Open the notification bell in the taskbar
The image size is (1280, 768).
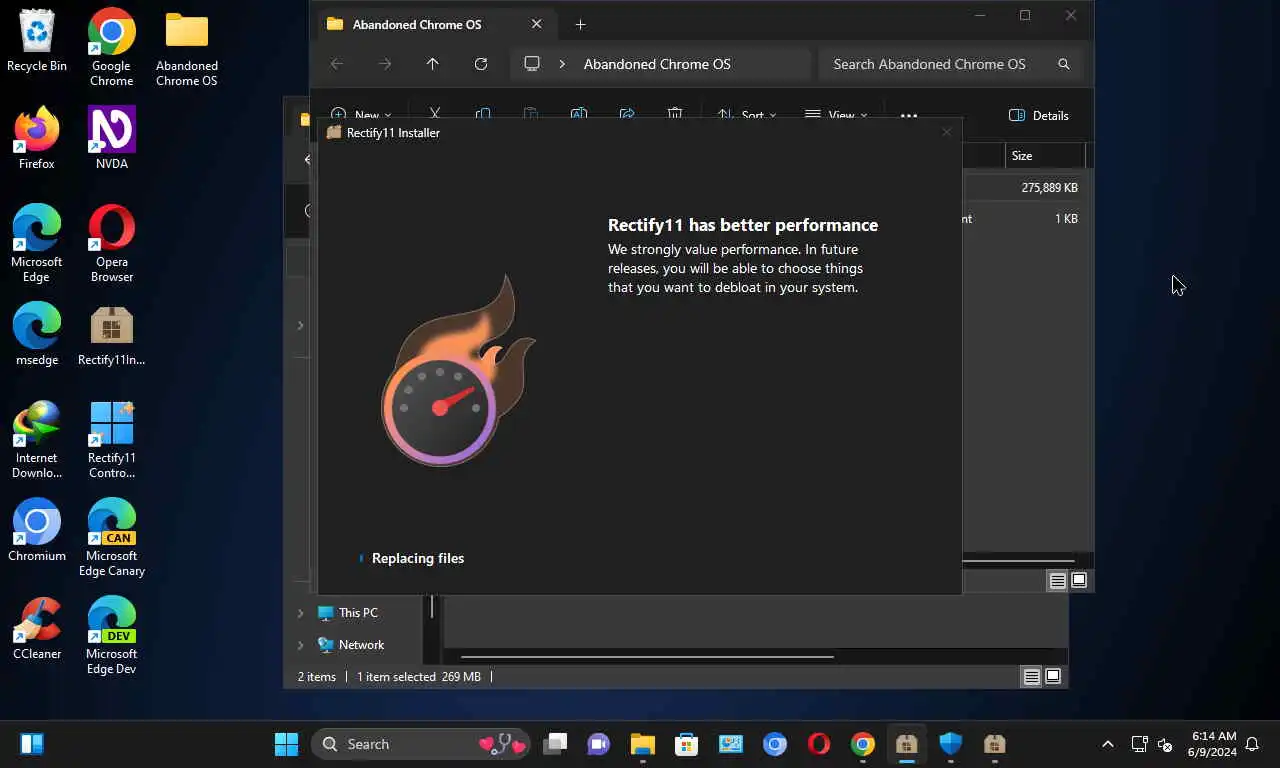(1252, 744)
